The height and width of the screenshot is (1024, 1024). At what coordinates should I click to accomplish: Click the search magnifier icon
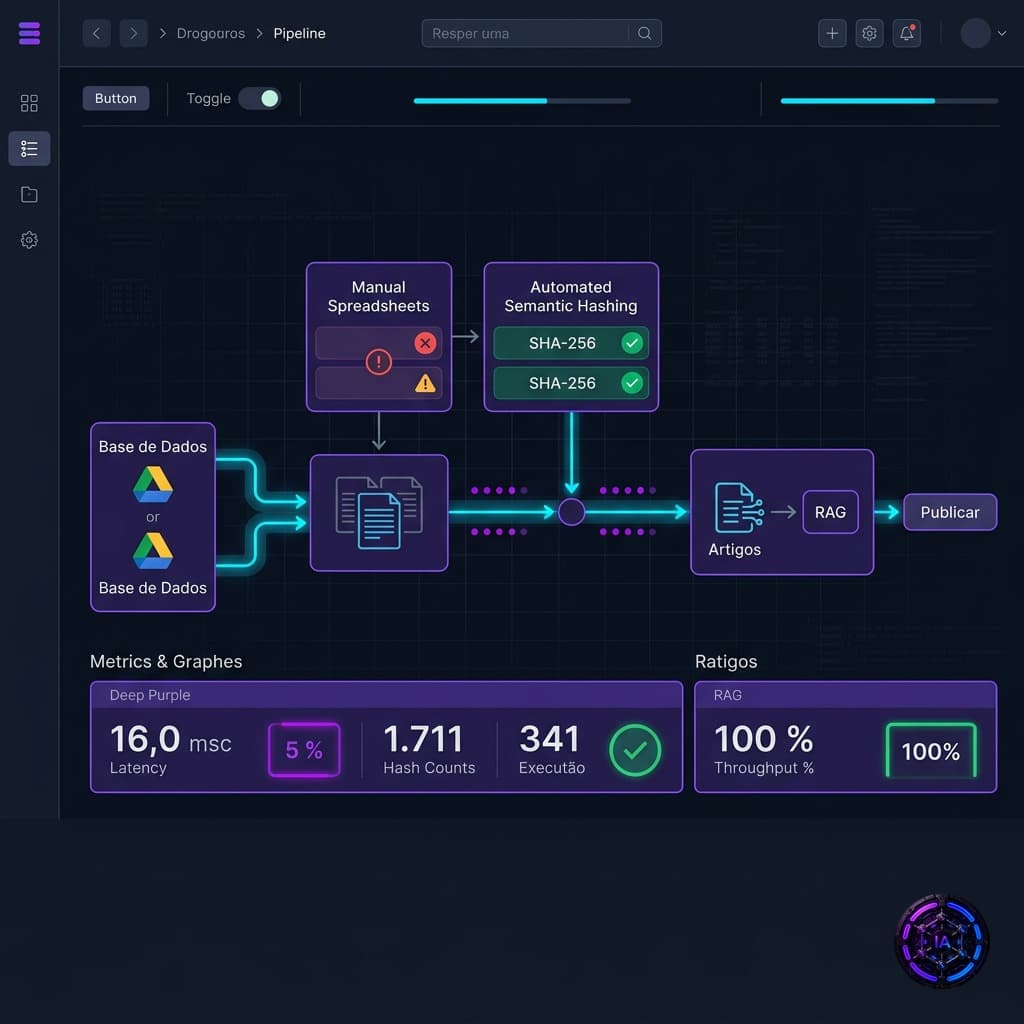(x=645, y=33)
